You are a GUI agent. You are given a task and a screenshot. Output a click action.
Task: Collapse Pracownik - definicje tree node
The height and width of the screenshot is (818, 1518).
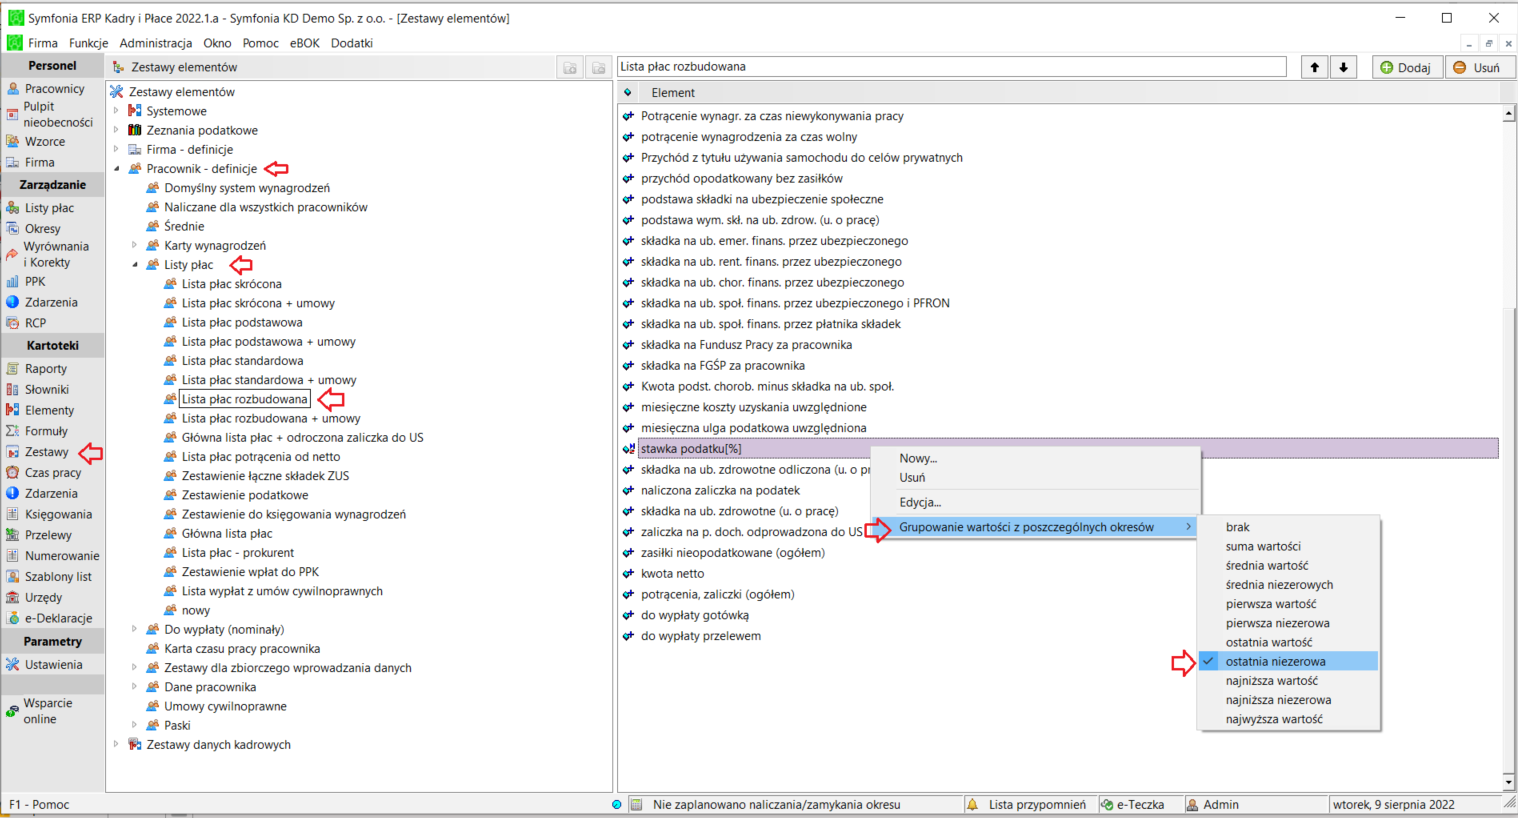(x=117, y=169)
